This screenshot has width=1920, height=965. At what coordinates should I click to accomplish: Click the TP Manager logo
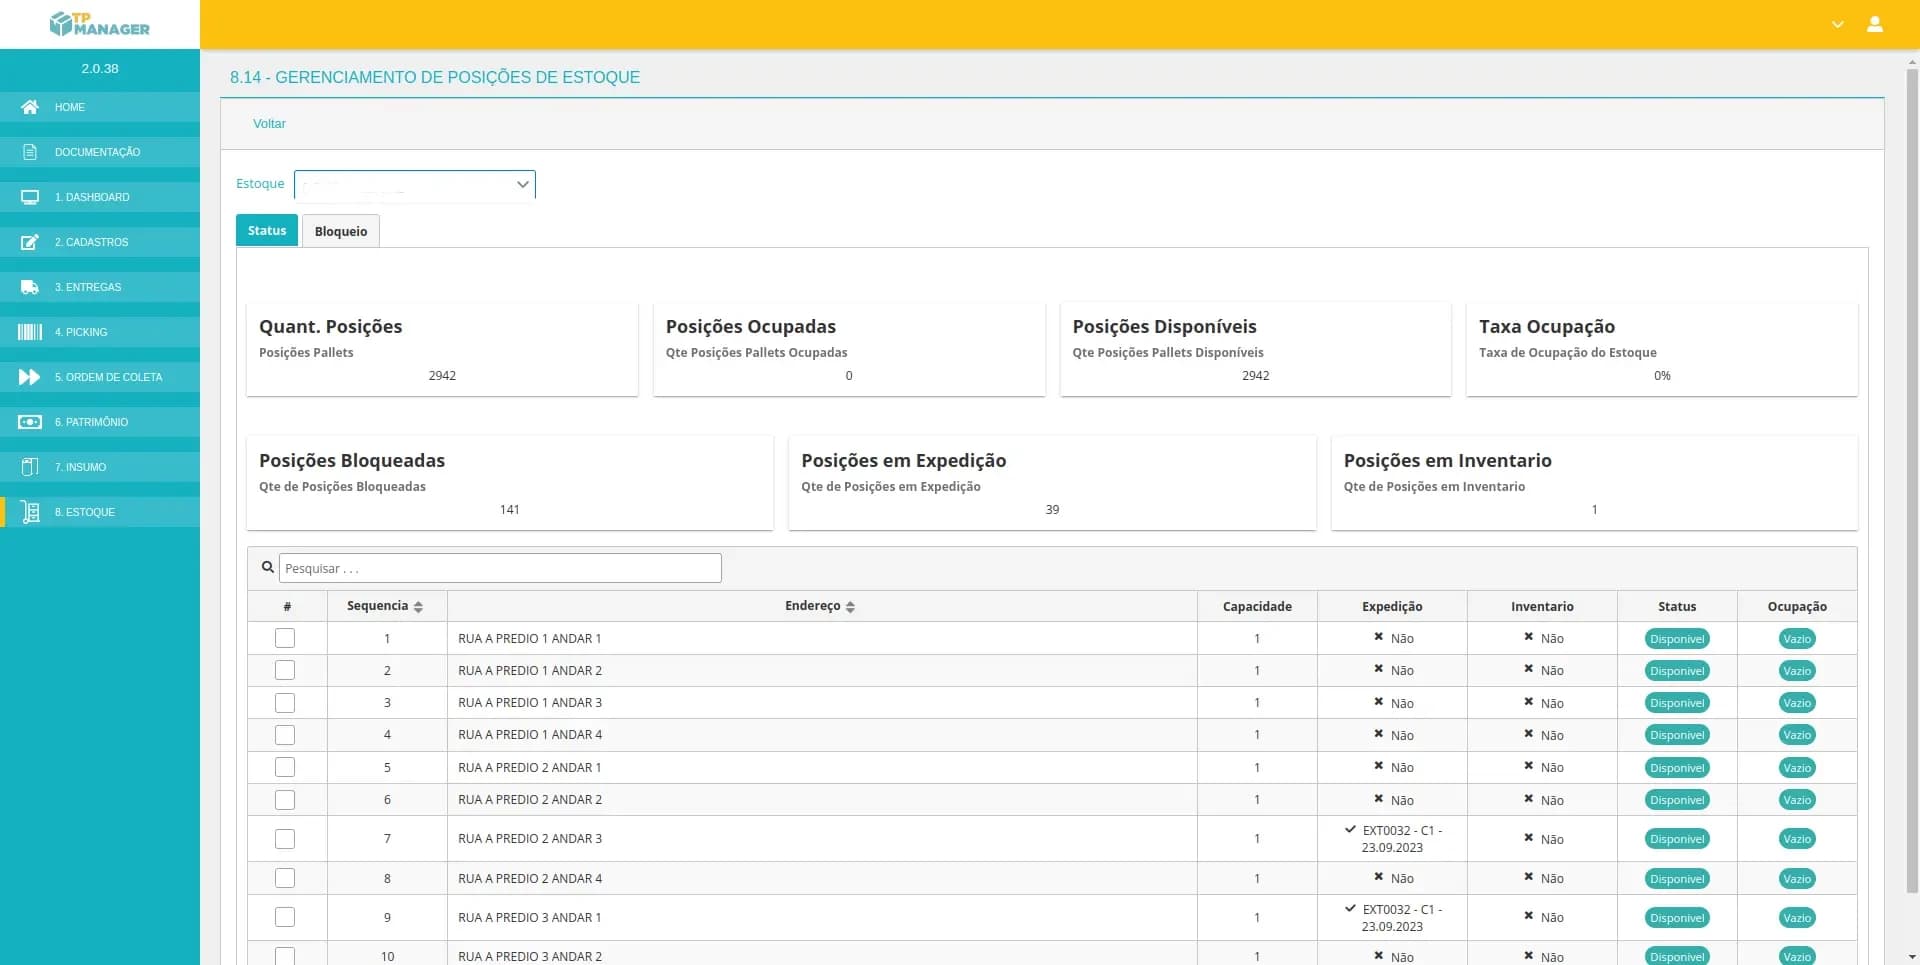(x=100, y=24)
